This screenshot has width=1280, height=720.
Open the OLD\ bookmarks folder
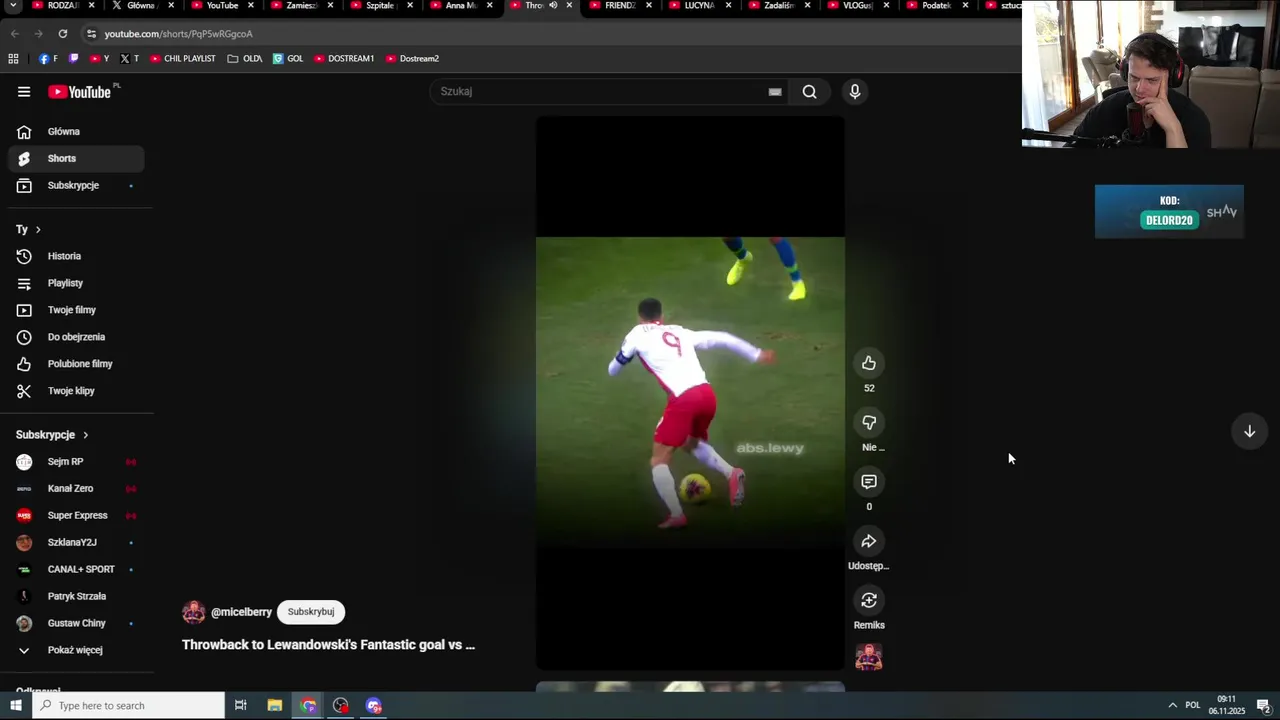click(x=245, y=59)
